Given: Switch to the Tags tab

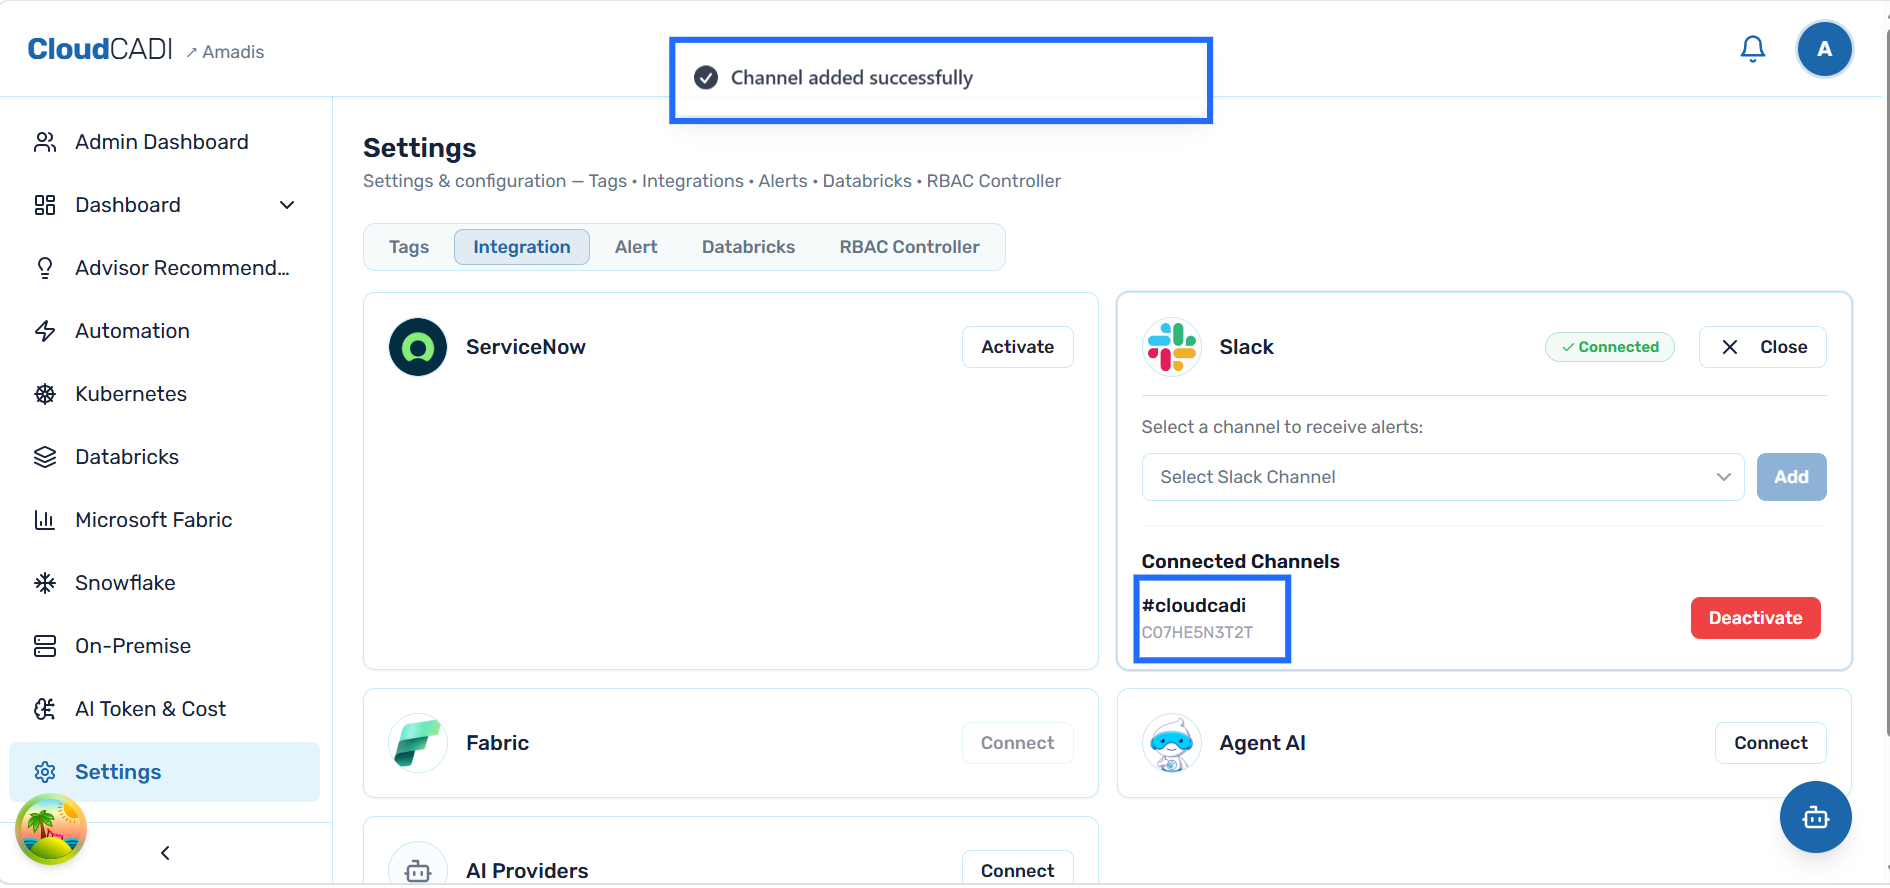Looking at the screenshot, I should pyautogui.click(x=409, y=247).
